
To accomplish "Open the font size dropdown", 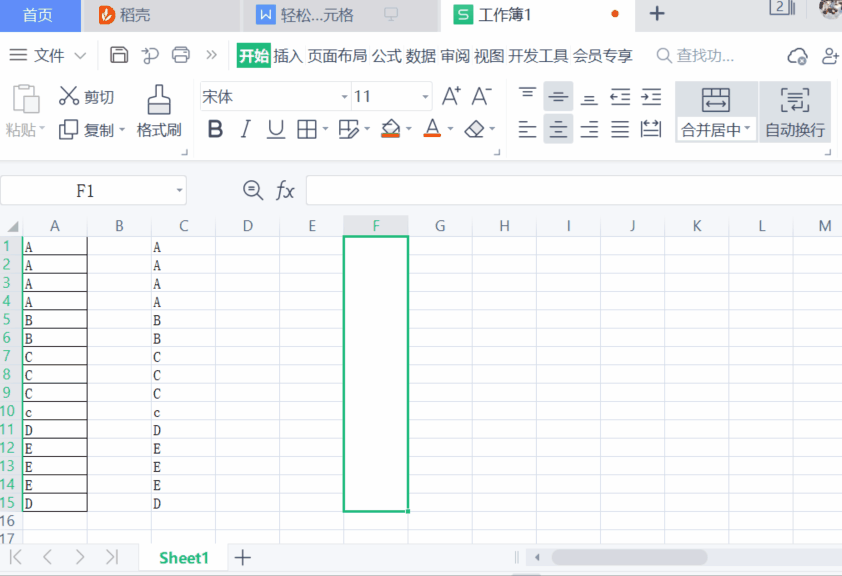I will (x=425, y=97).
